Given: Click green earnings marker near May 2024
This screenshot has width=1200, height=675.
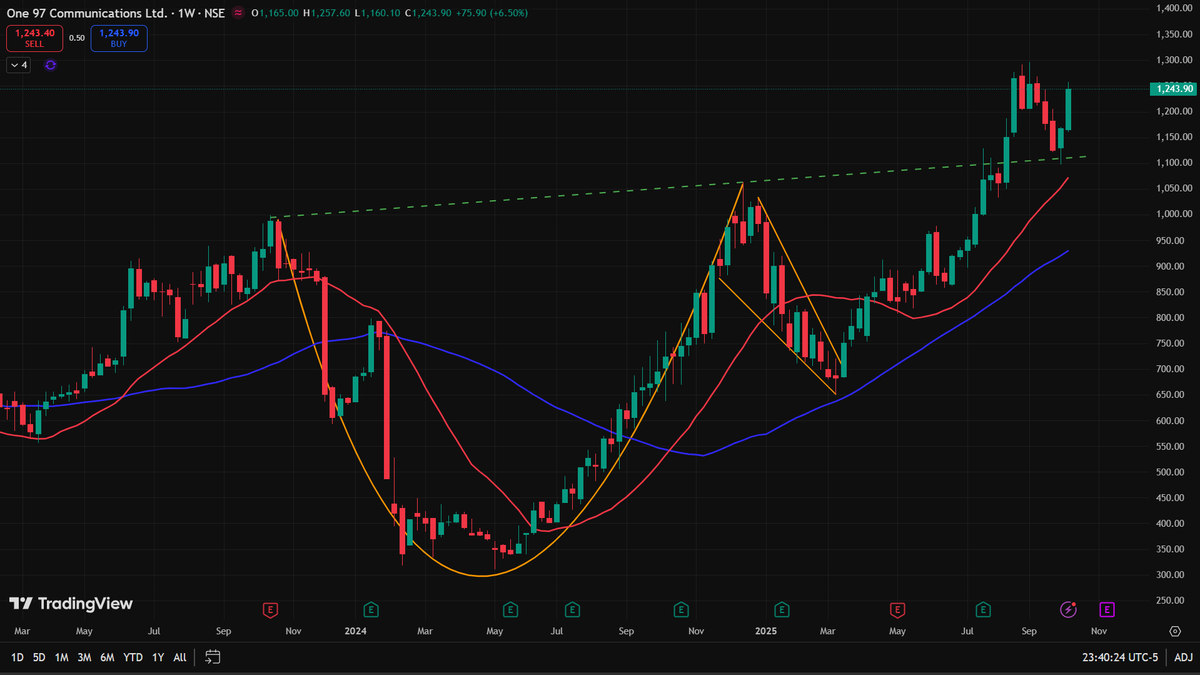Looking at the screenshot, I should (x=510, y=609).
